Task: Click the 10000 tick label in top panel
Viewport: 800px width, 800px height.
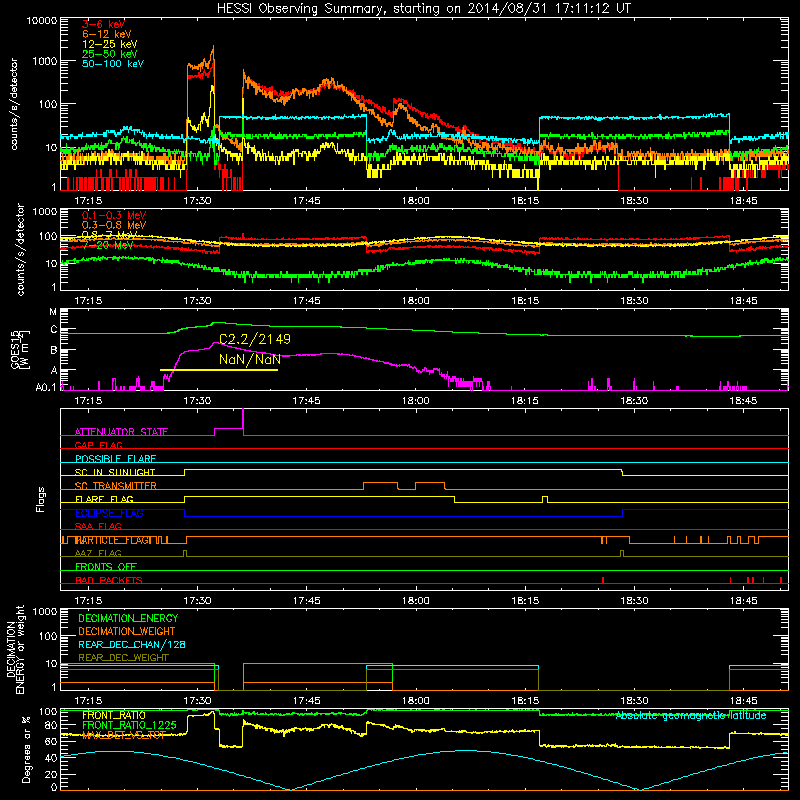Action: (x=42, y=21)
